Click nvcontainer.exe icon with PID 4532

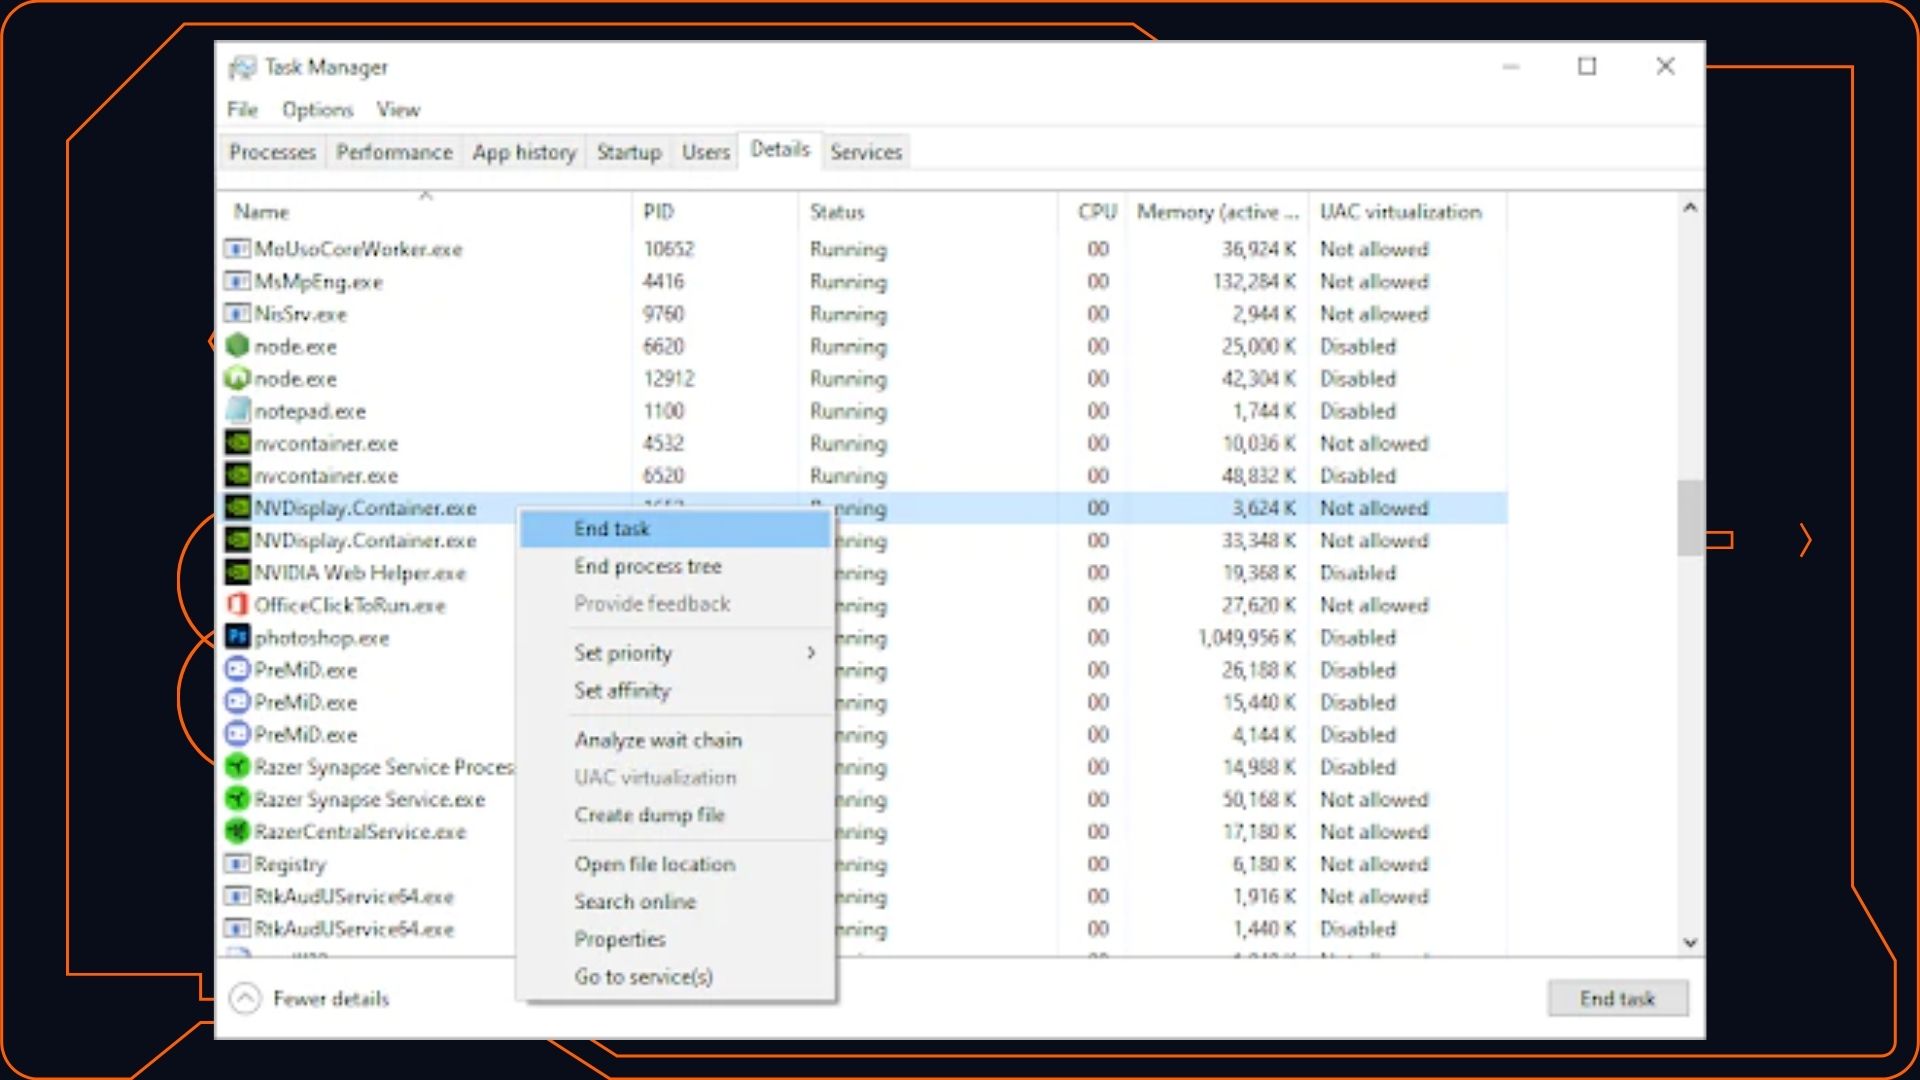pos(237,443)
